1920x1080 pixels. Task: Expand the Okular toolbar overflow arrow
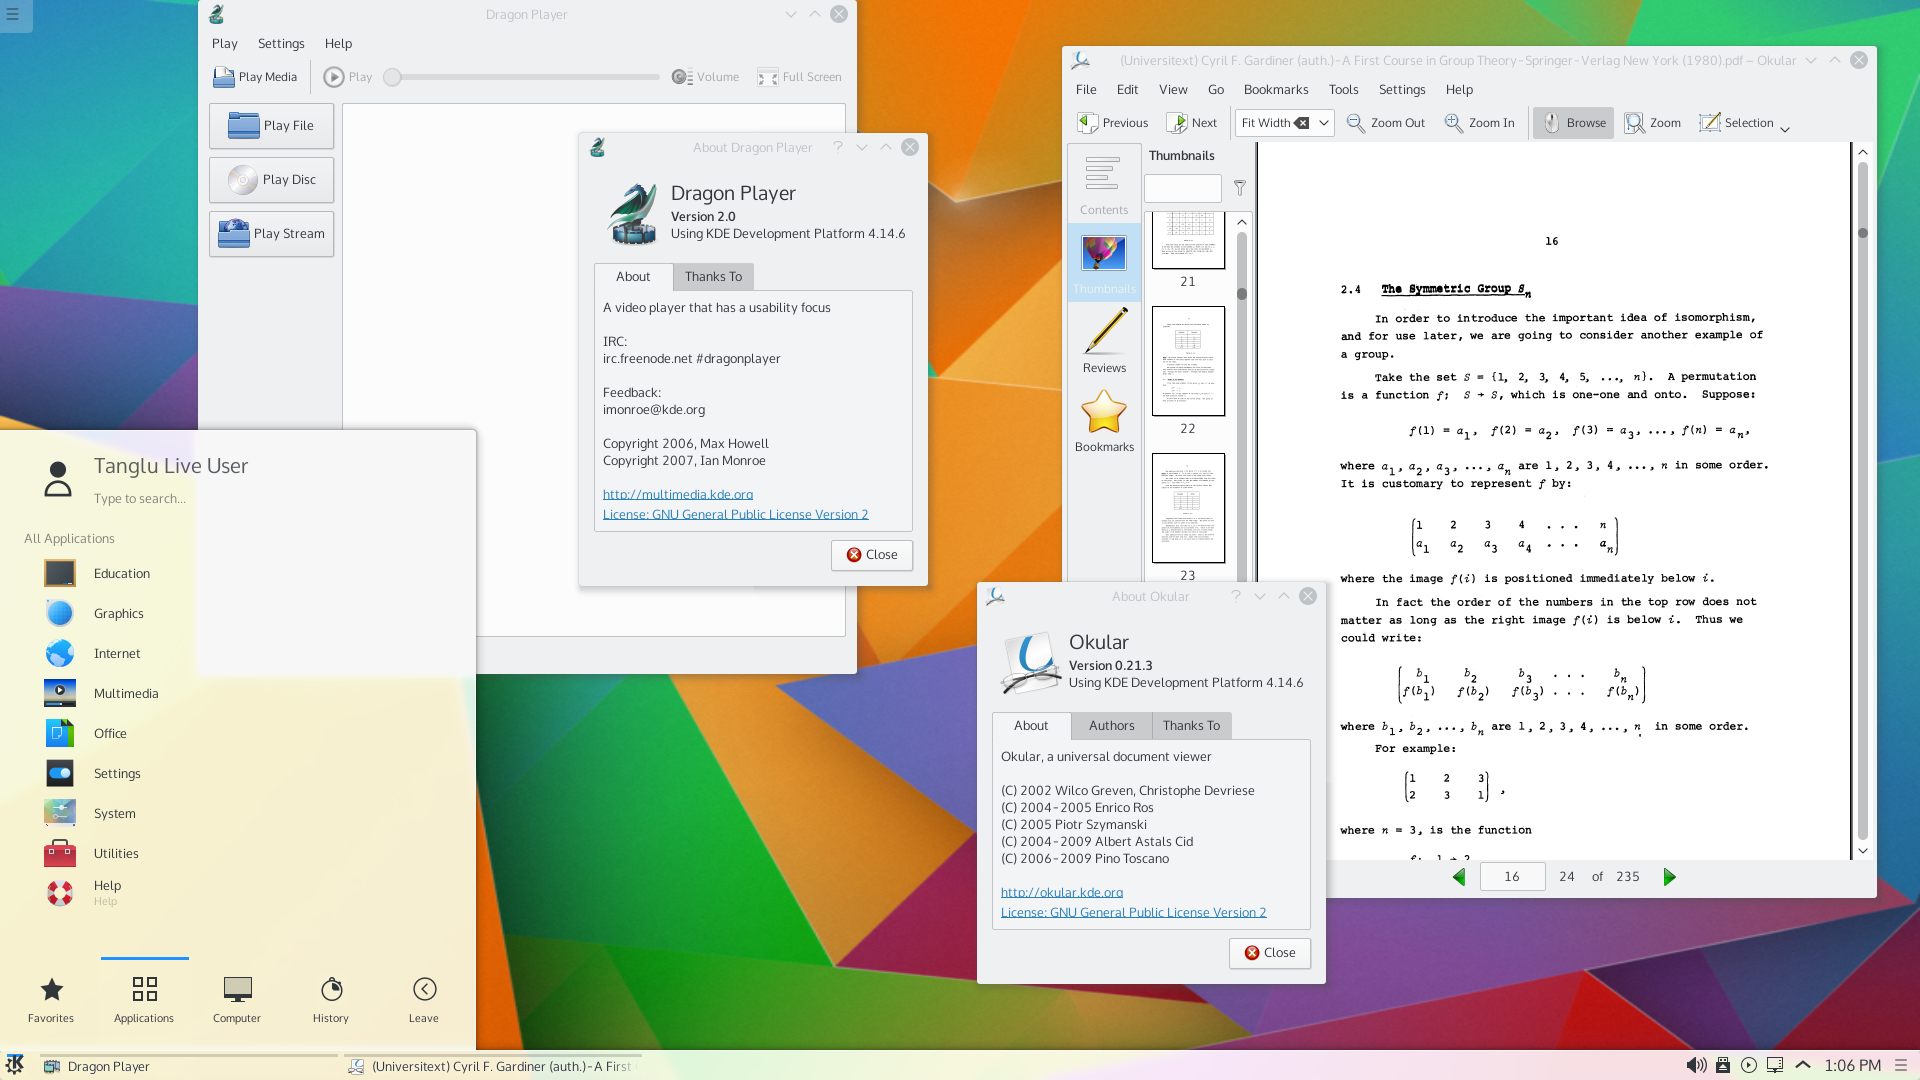pos(1785,129)
